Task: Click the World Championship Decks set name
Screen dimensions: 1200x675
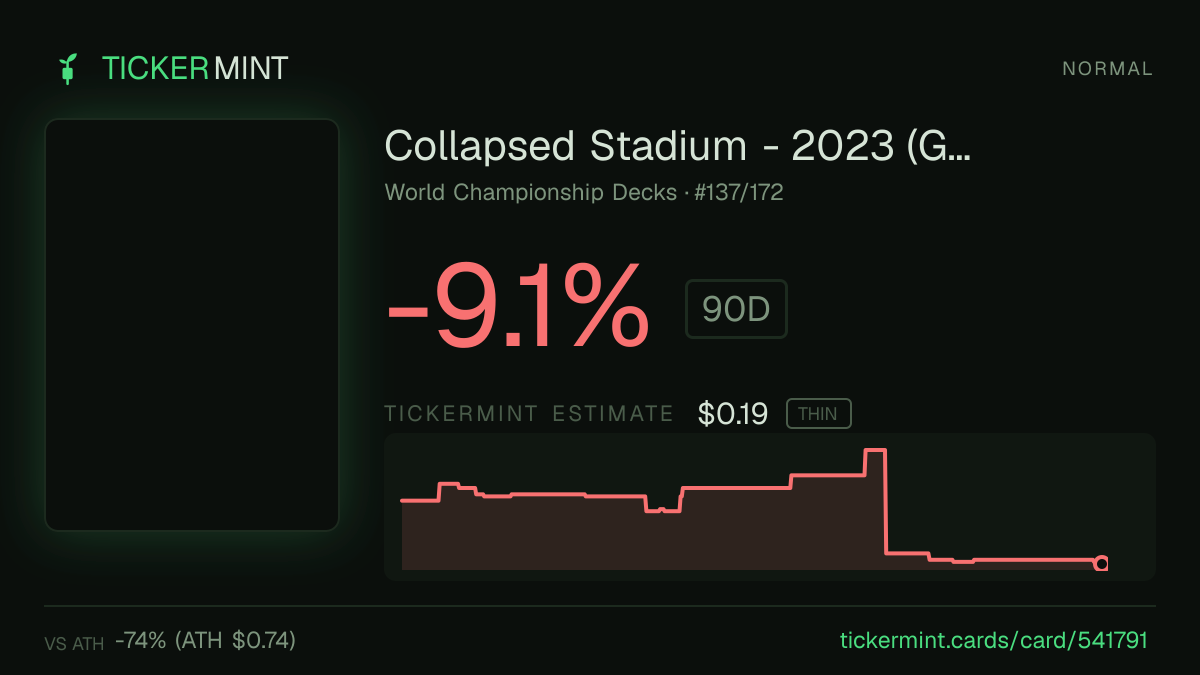Action: [x=530, y=193]
